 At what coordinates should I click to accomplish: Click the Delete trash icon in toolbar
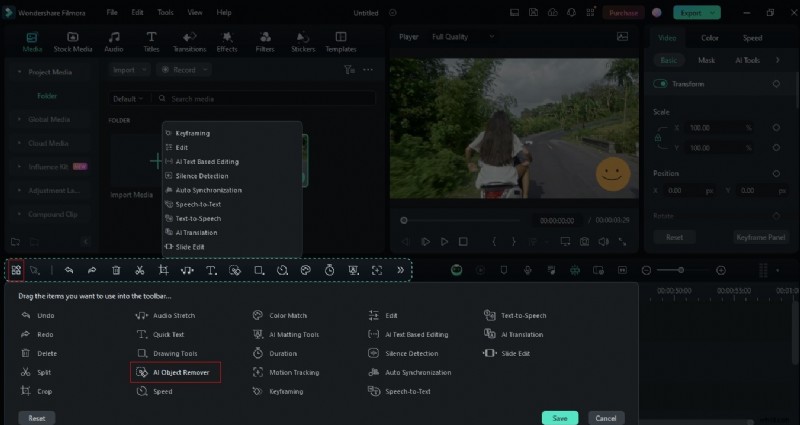tap(116, 270)
